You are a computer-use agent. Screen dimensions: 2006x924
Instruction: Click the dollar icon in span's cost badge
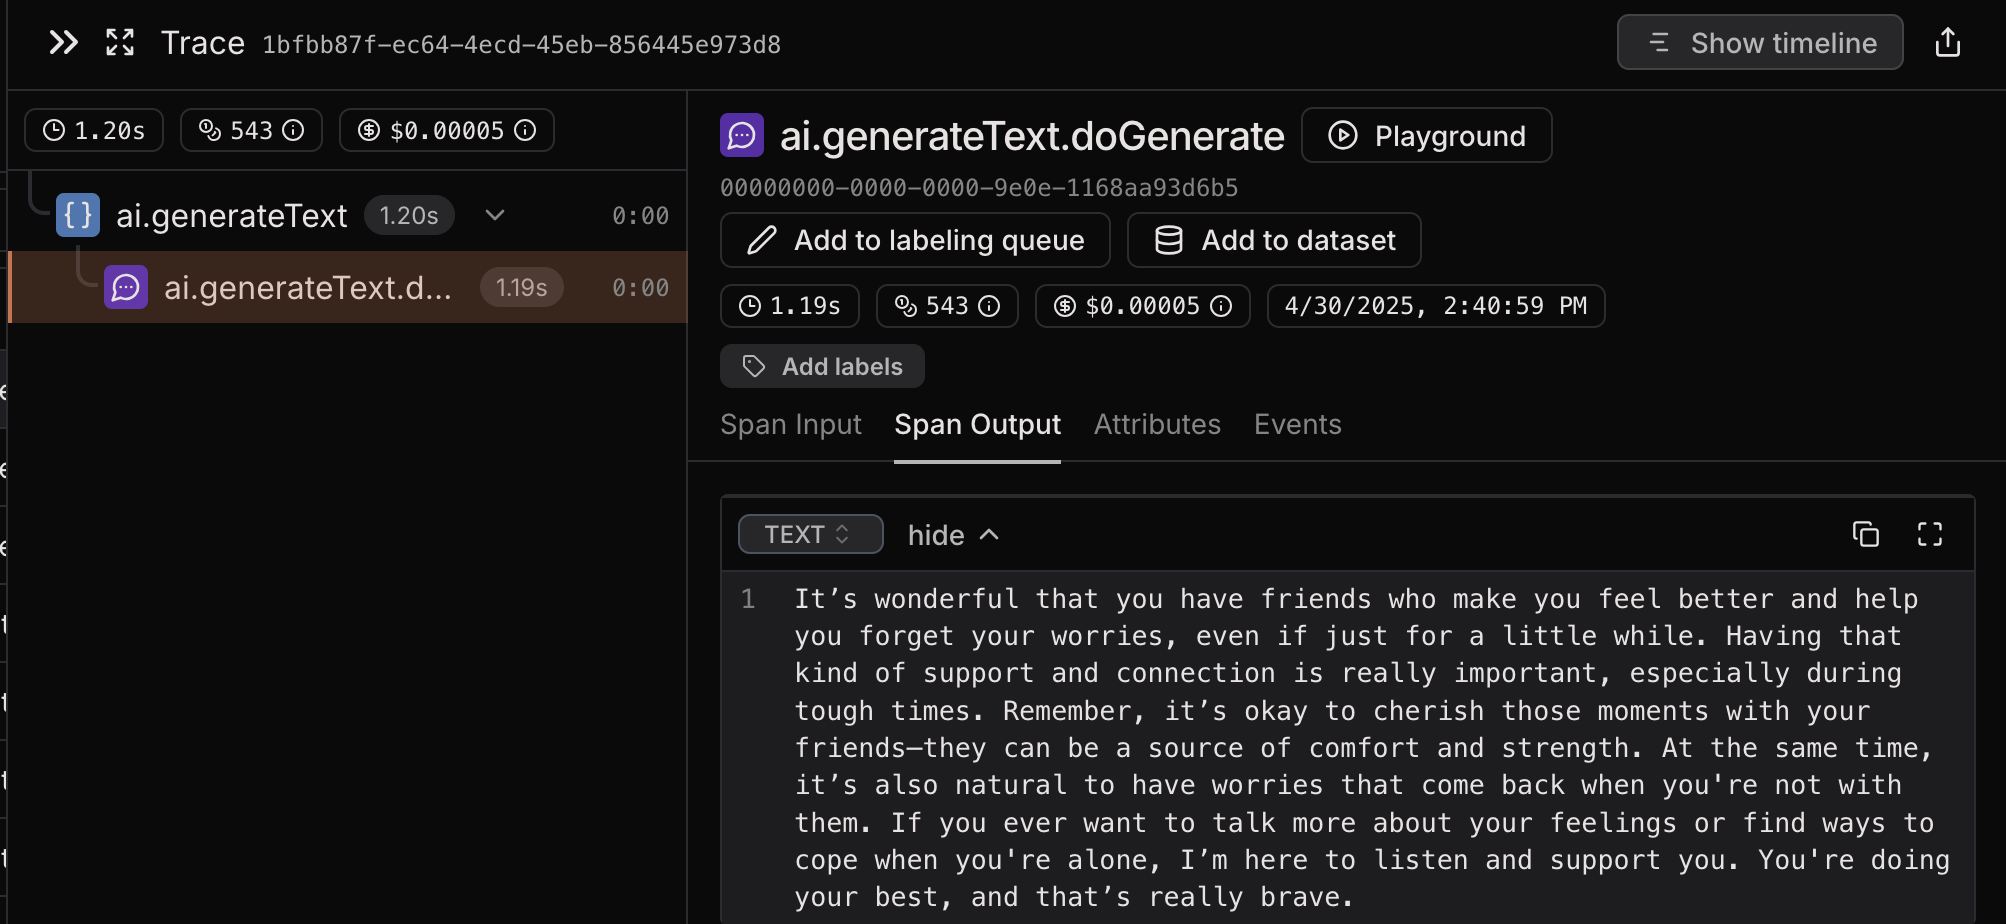pyautogui.click(x=1065, y=306)
